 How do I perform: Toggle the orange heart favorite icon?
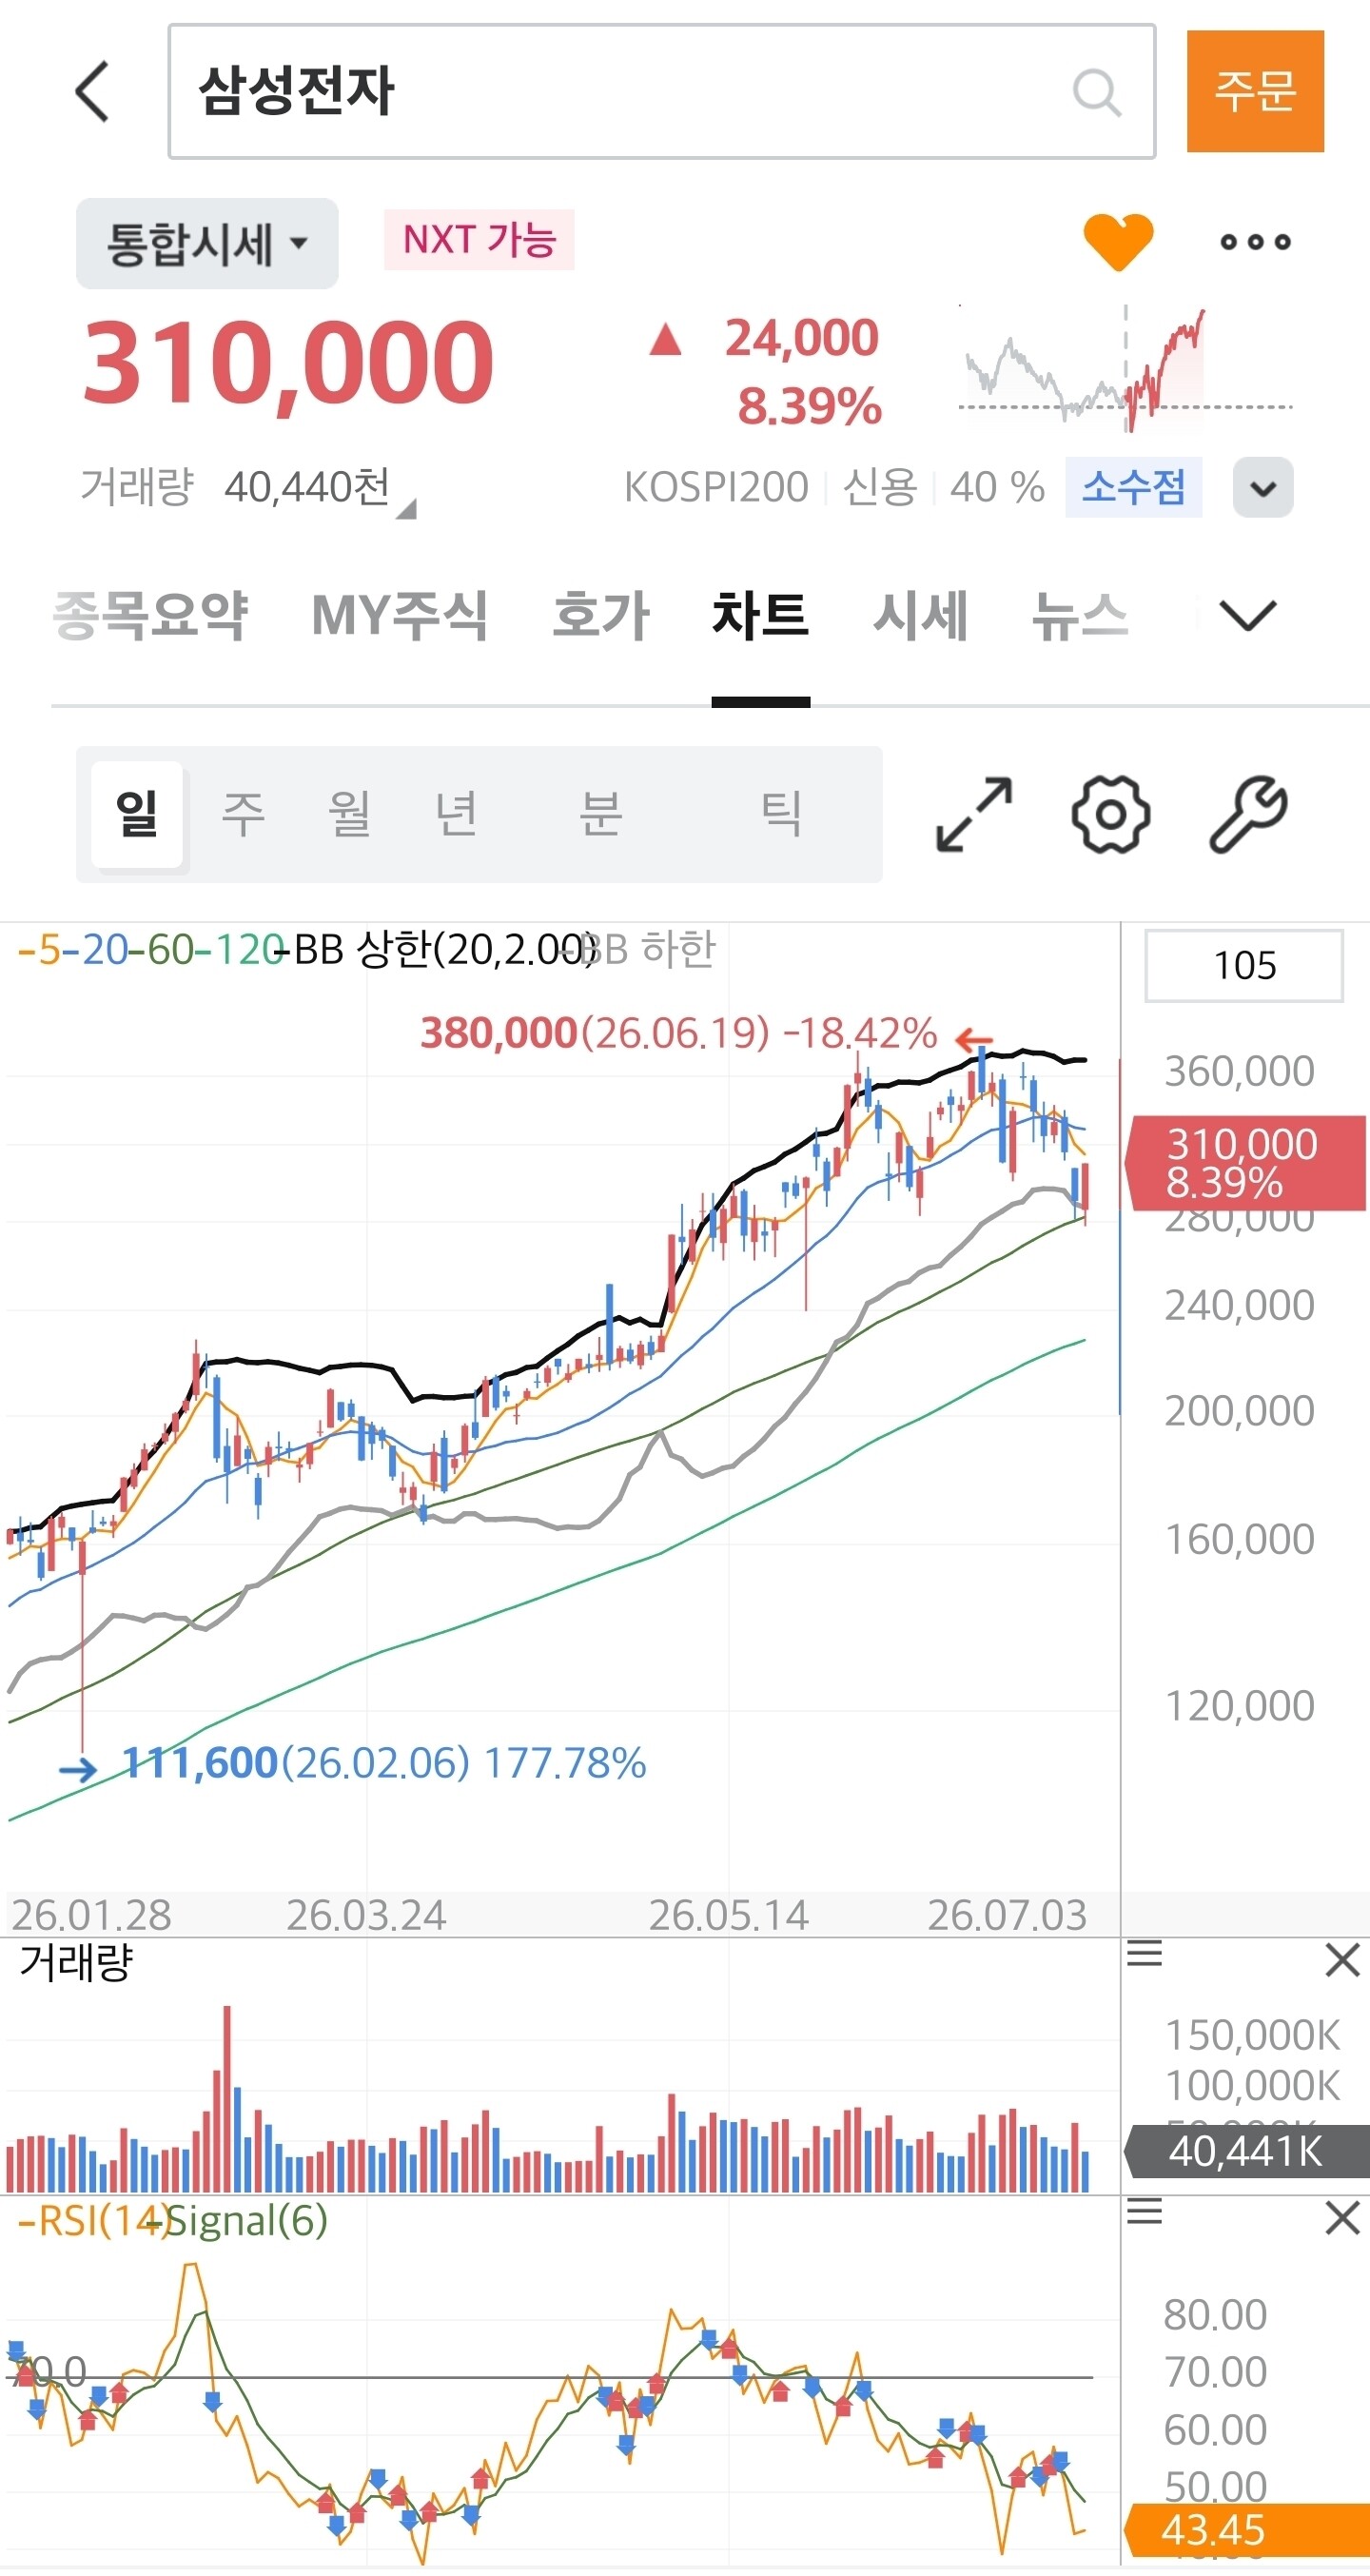point(1118,241)
